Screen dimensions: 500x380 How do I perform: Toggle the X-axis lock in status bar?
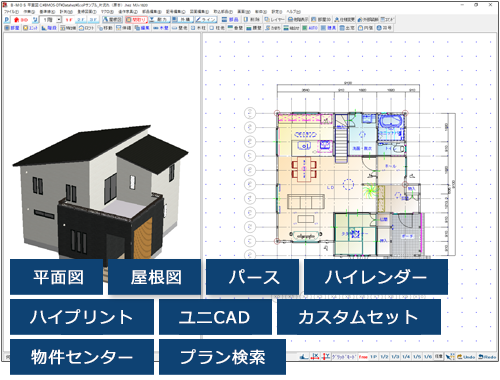[315, 357]
